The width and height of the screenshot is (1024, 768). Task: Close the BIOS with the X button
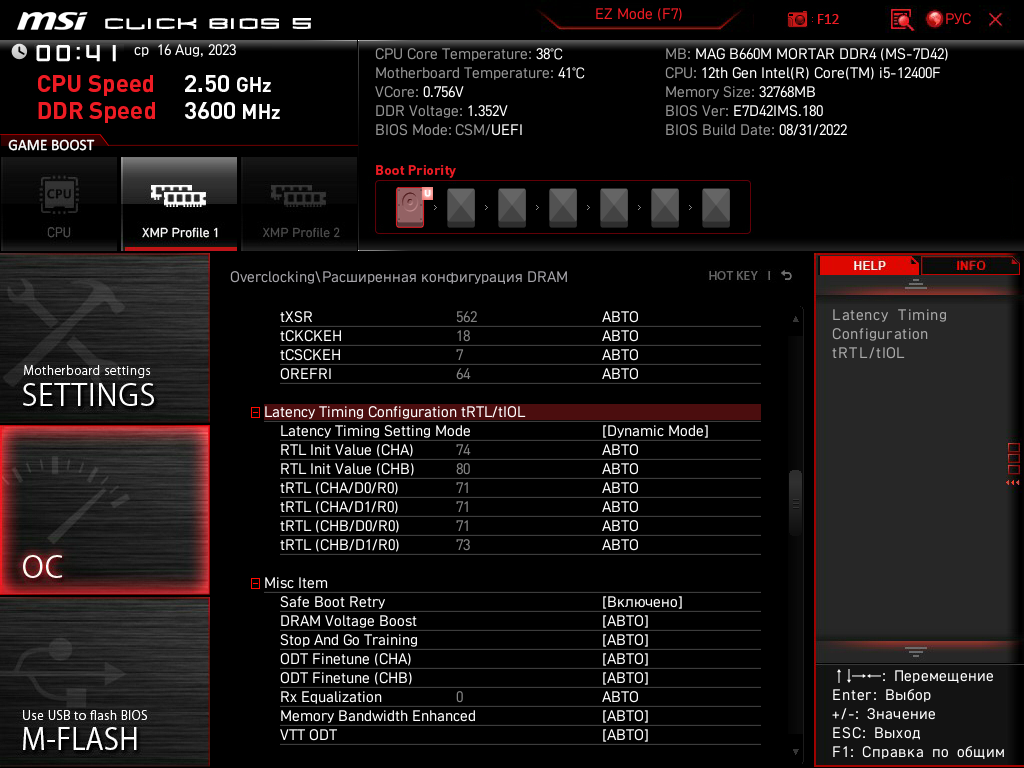click(995, 20)
